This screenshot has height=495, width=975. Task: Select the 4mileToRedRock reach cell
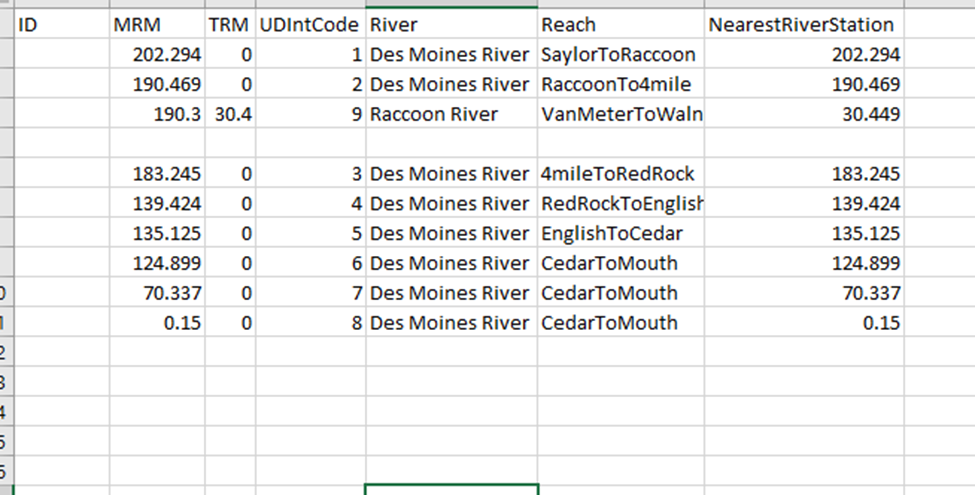point(621,173)
